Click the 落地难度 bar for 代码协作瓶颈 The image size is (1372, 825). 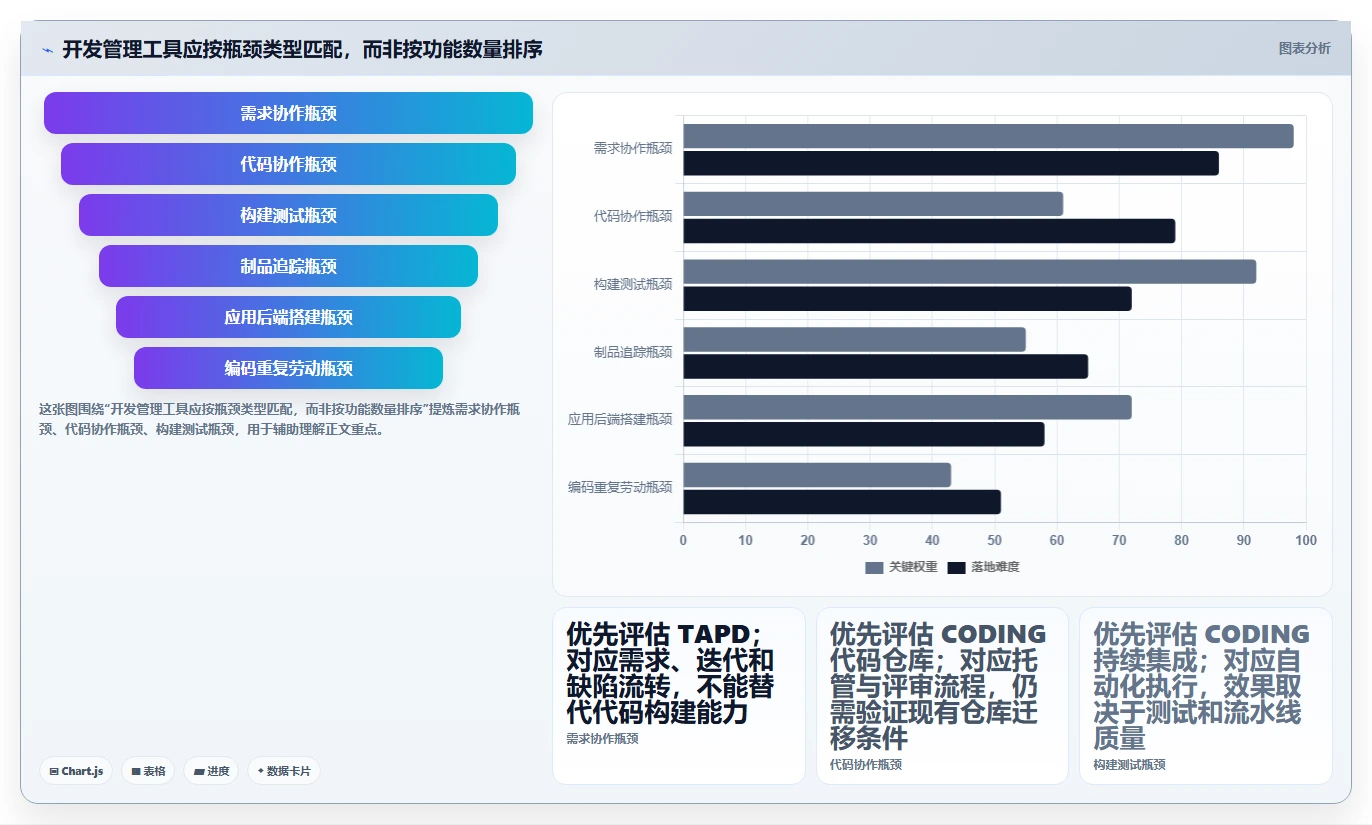coord(929,231)
